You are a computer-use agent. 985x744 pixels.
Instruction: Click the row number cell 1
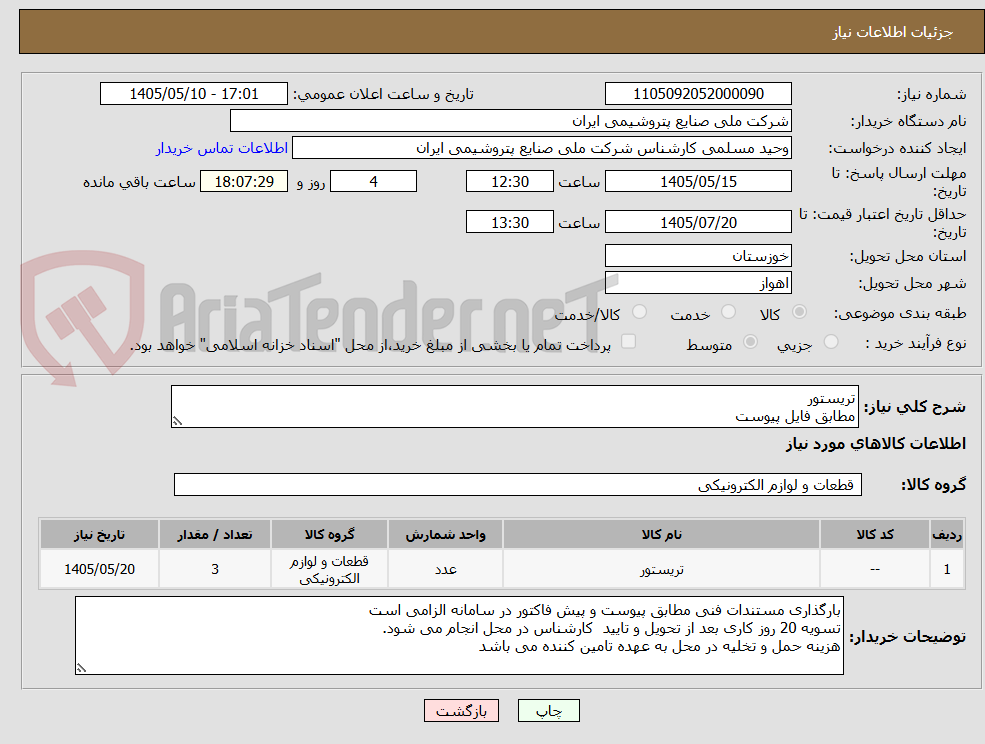pos(947,569)
